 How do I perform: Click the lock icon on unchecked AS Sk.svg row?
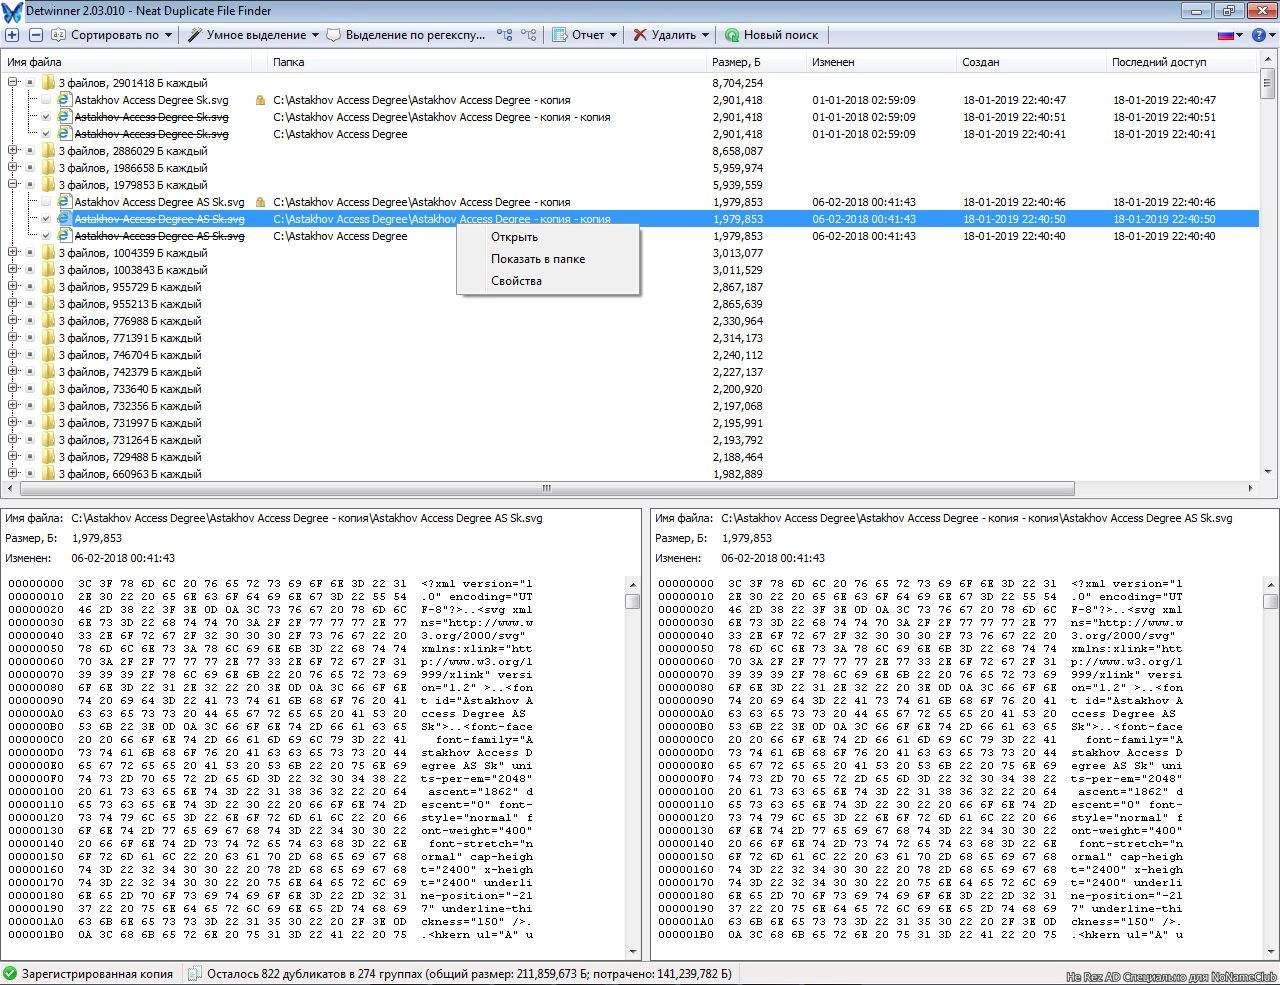pos(260,202)
